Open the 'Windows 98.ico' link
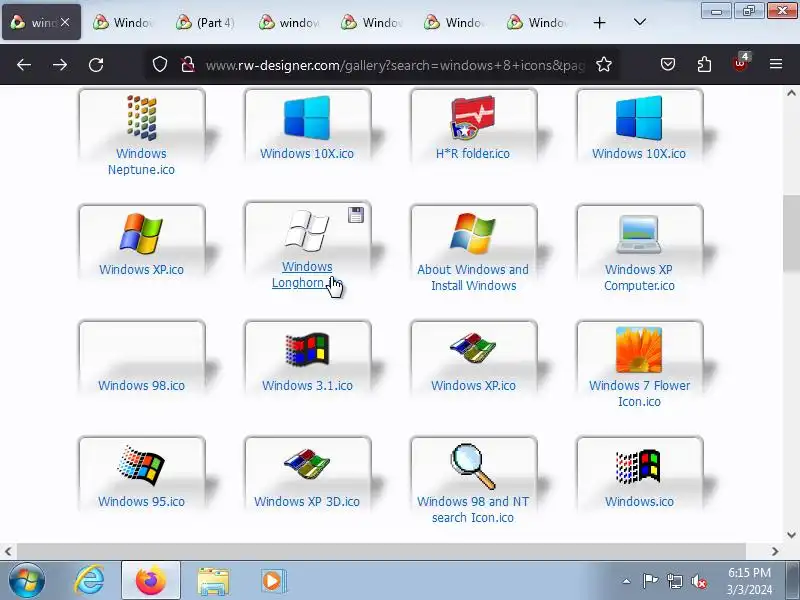The height and width of the screenshot is (600, 800). click(x=141, y=385)
